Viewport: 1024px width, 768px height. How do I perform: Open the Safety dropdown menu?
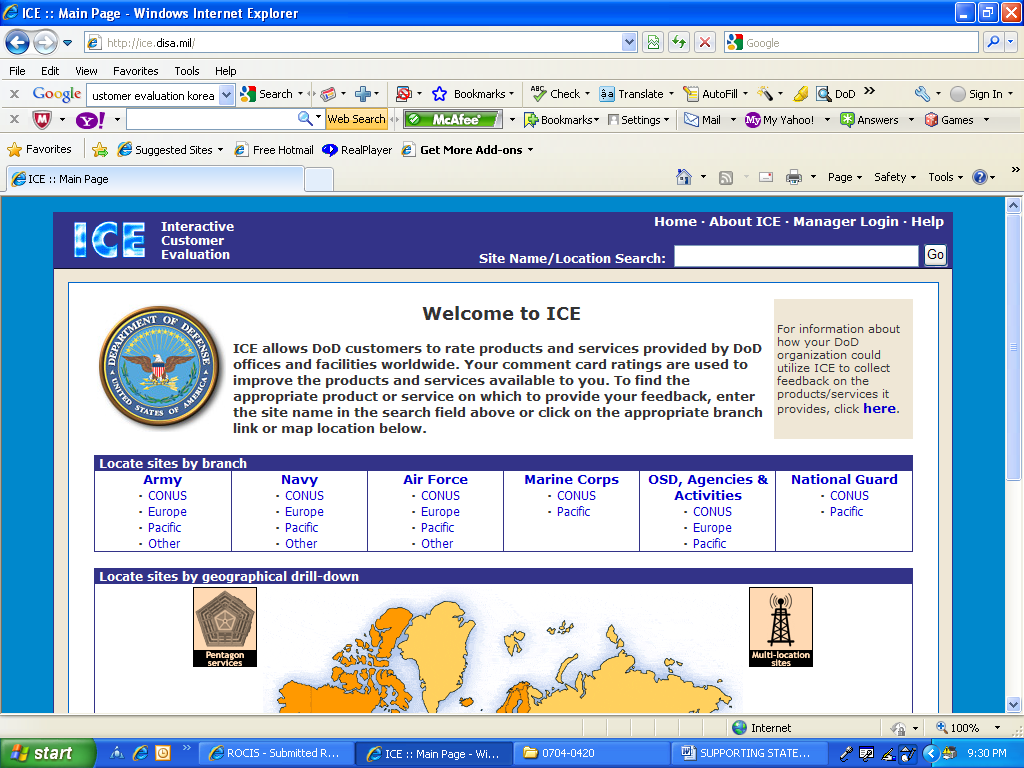[x=895, y=177]
